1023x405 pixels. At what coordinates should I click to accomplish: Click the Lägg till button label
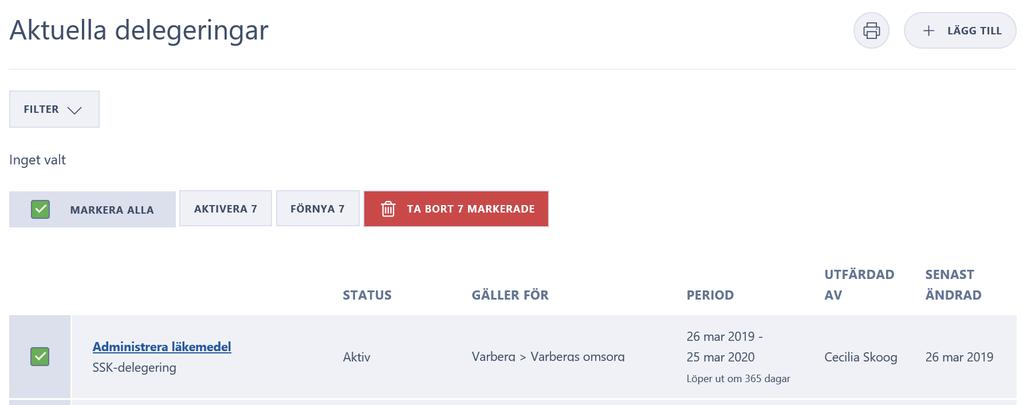point(974,31)
